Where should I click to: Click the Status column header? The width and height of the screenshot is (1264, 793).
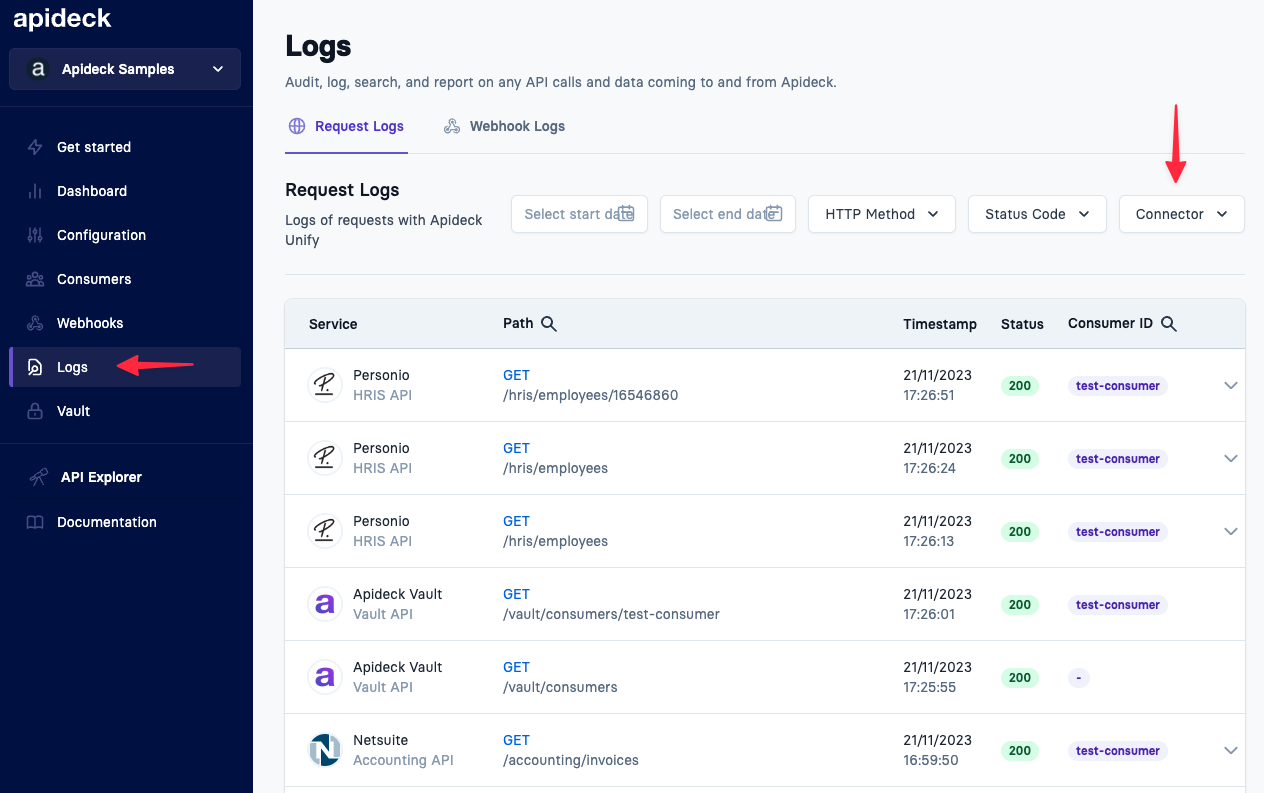tap(1022, 324)
